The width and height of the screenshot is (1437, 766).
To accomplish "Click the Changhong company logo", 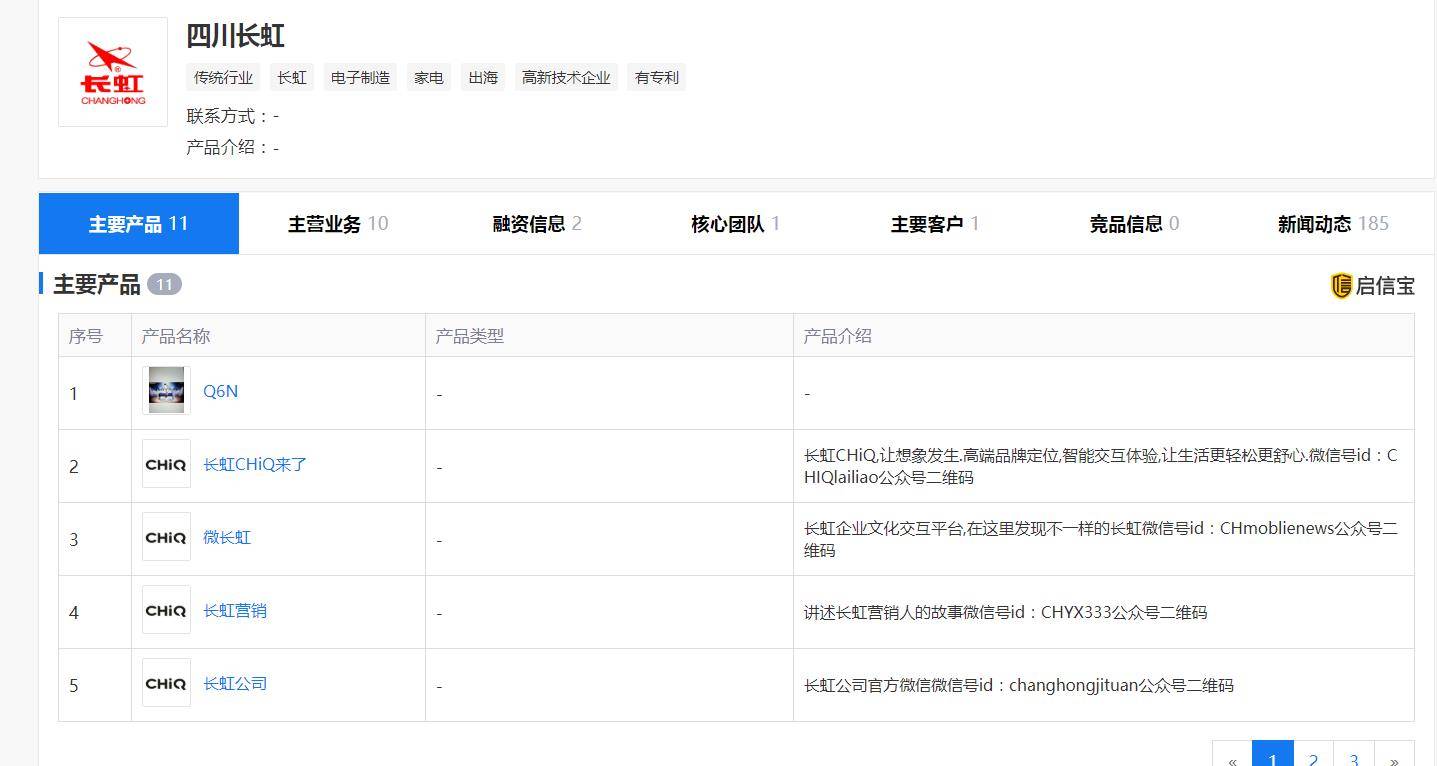I will pyautogui.click(x=111, y=70).
